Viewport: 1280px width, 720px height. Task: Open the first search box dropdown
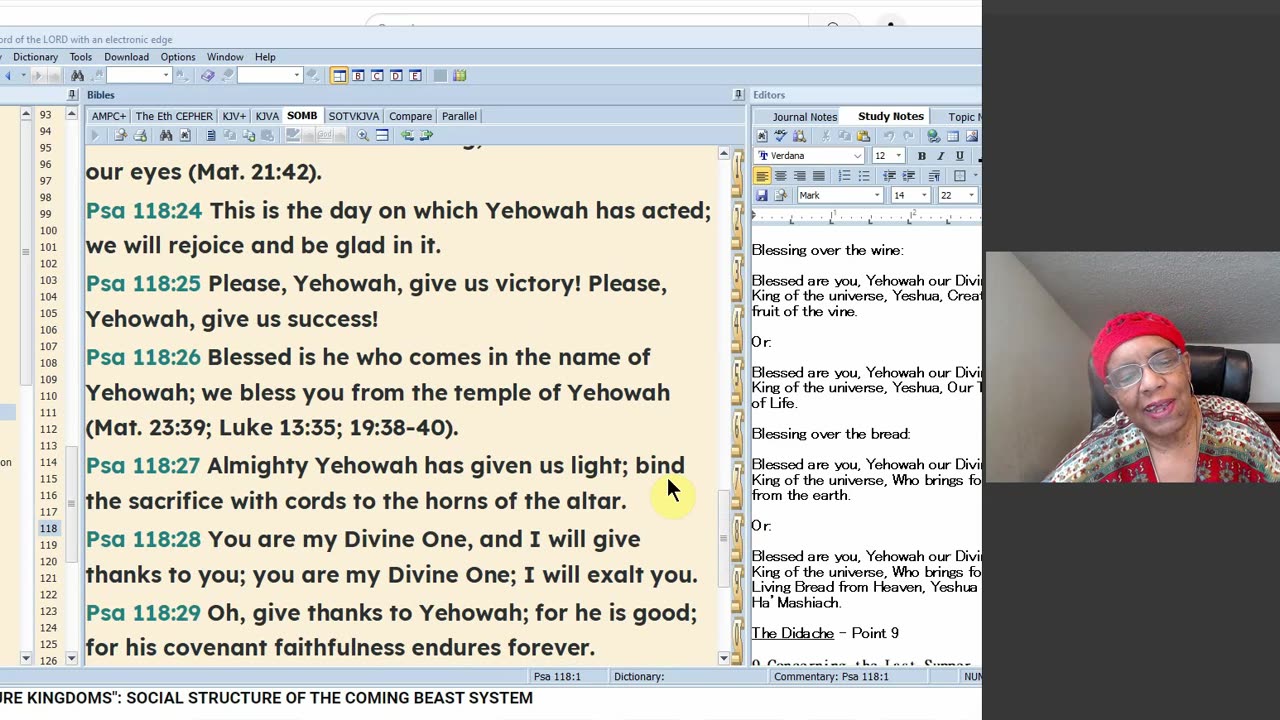[x=166, y=76]
